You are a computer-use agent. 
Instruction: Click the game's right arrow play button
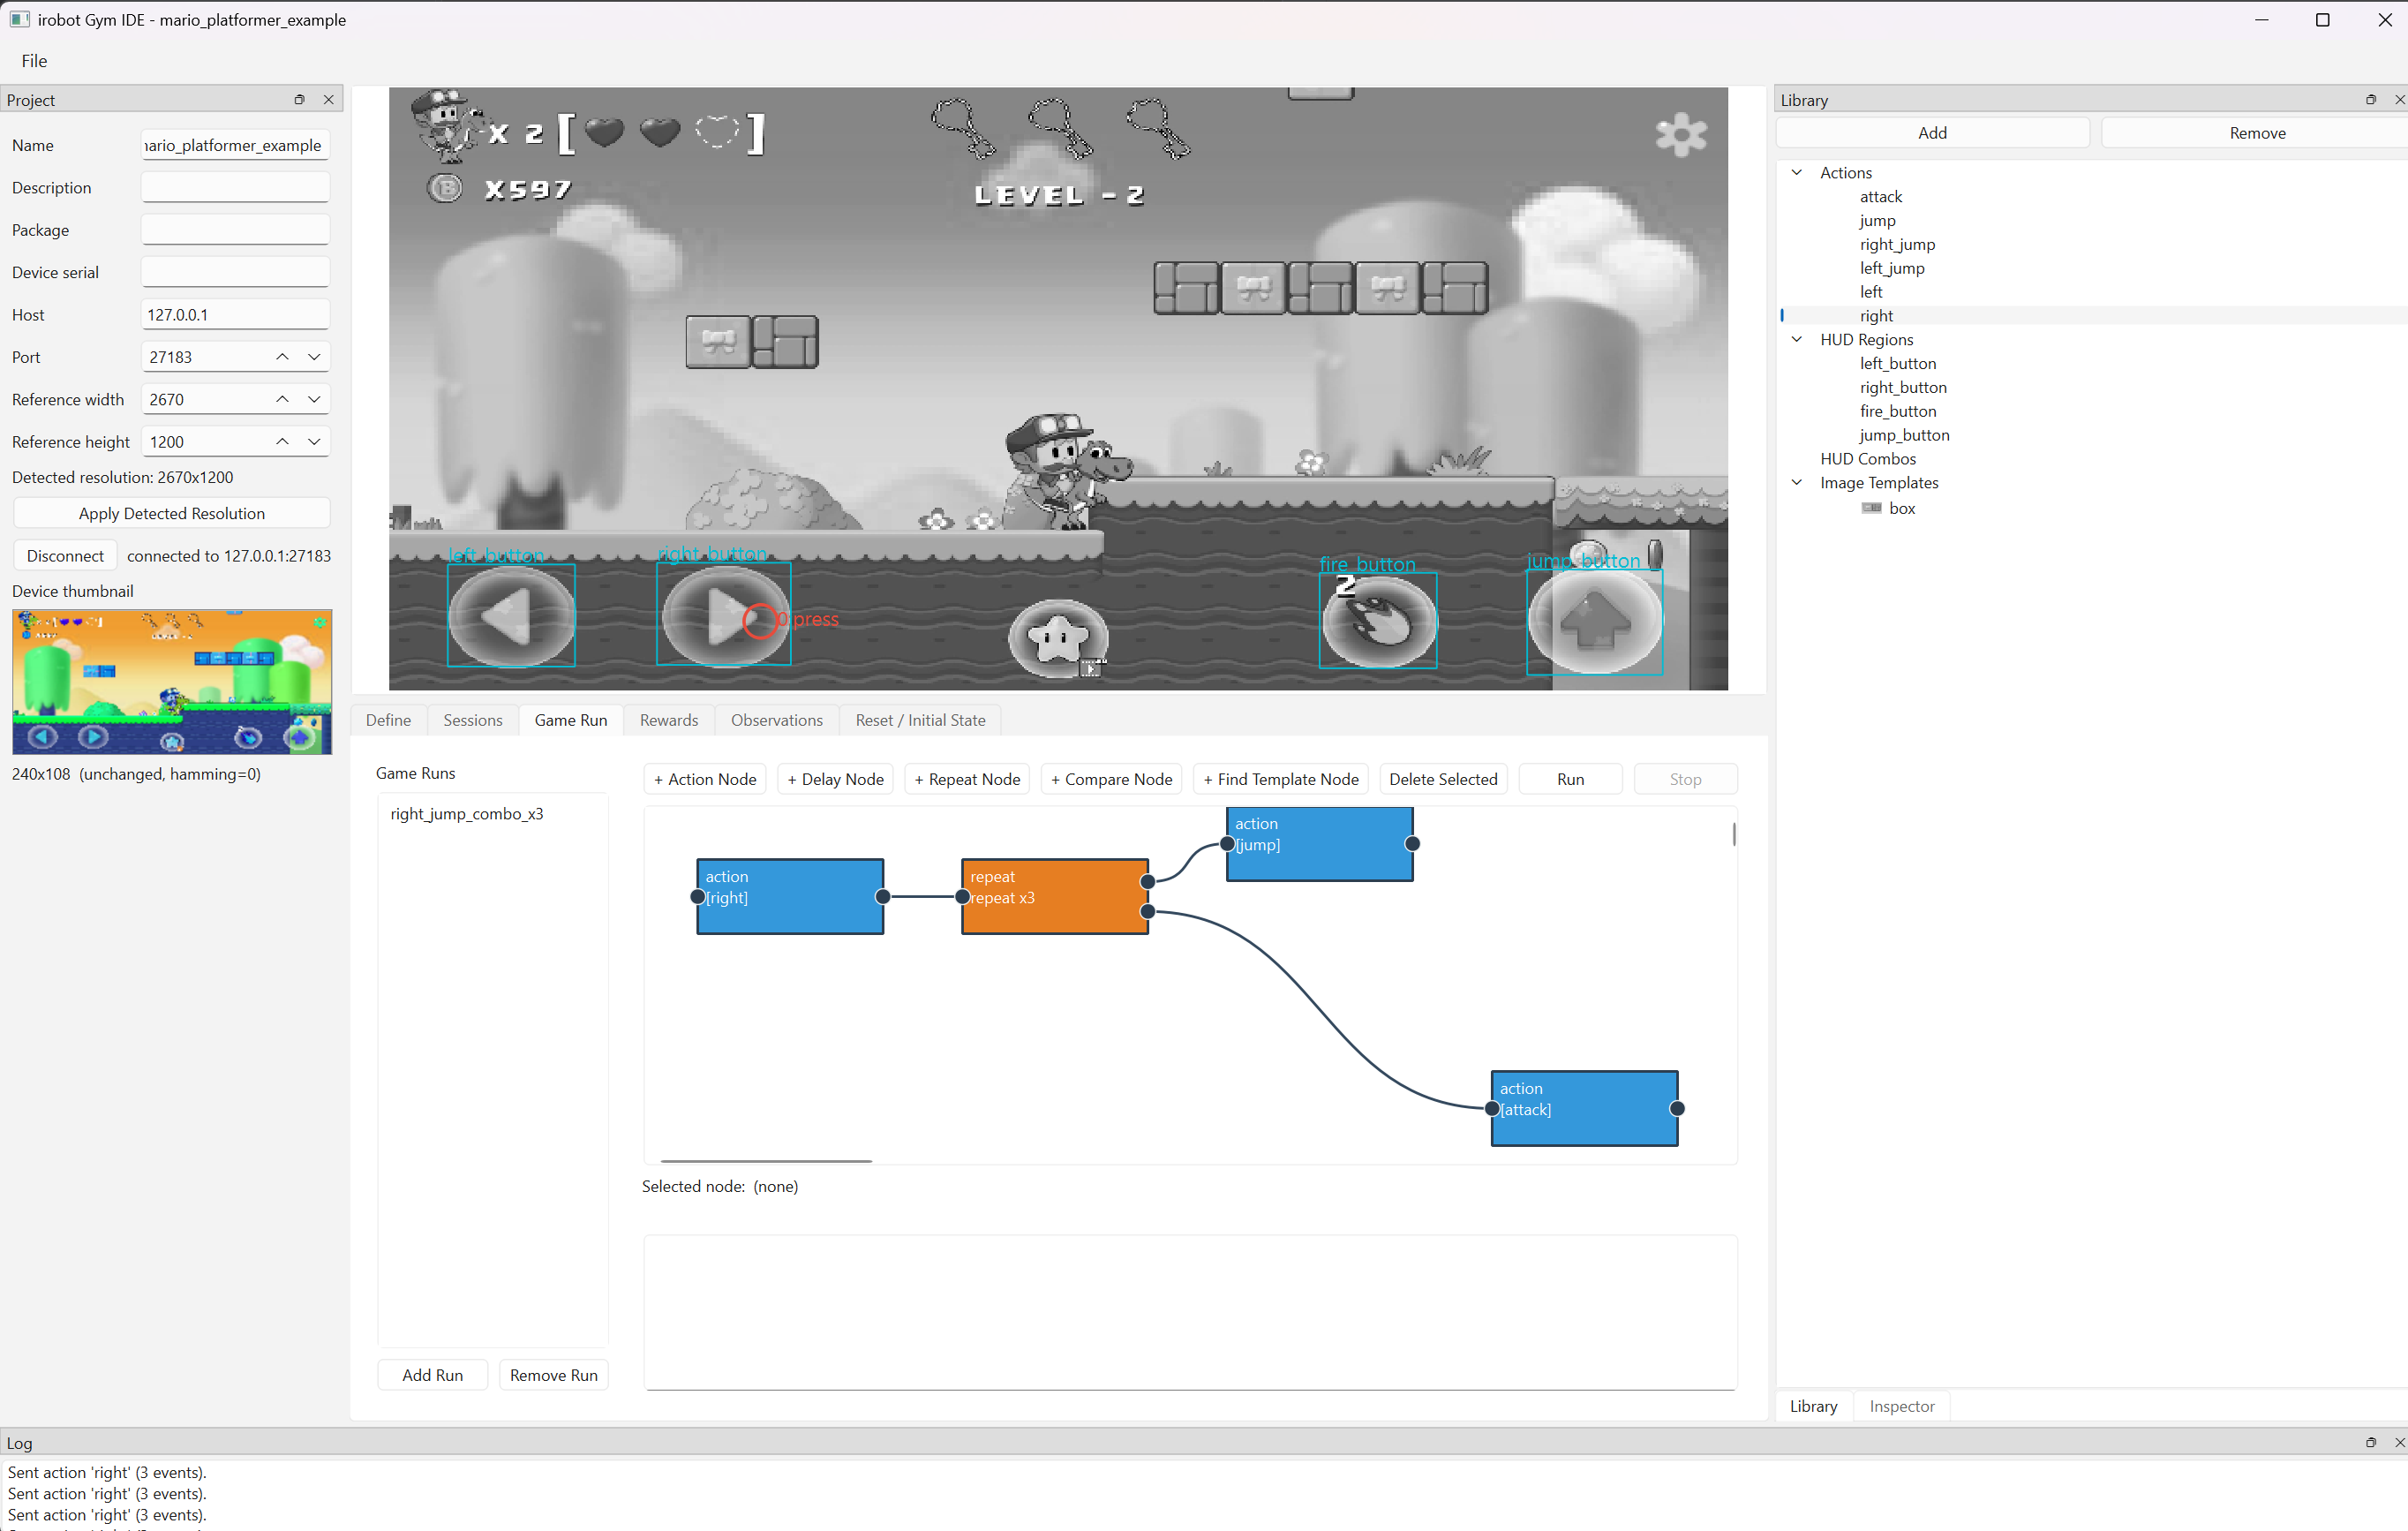724,616
